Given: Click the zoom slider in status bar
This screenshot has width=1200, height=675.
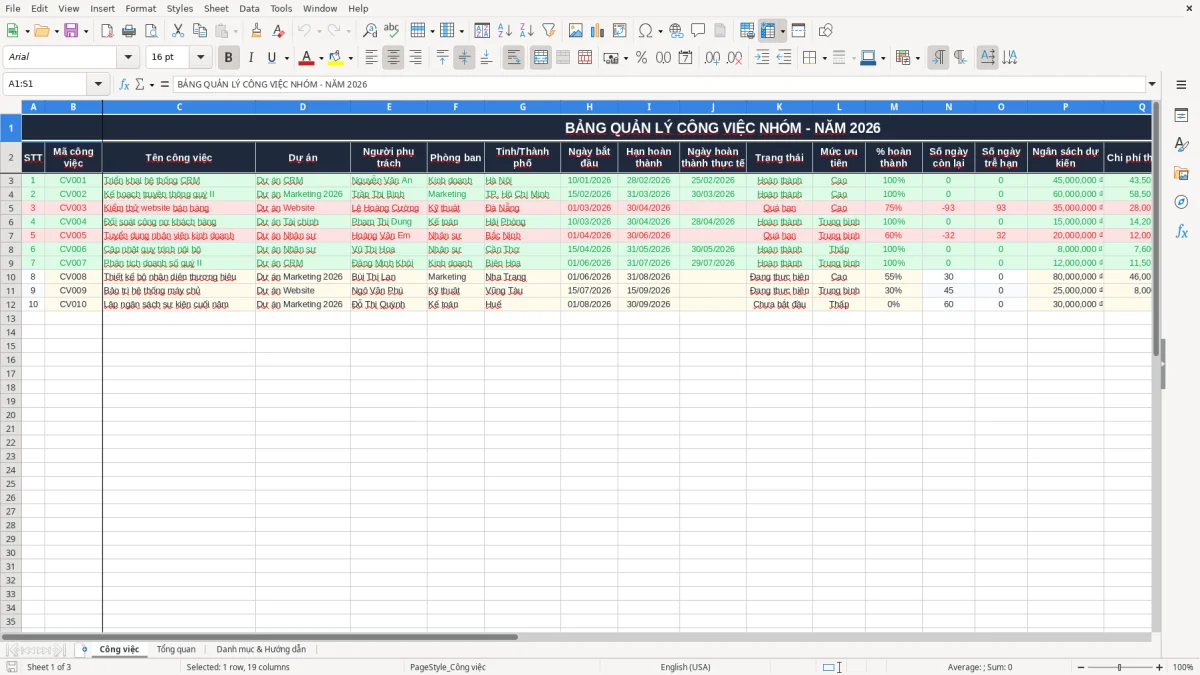Looking at the screenshot, I should (x=1120, y=667).
